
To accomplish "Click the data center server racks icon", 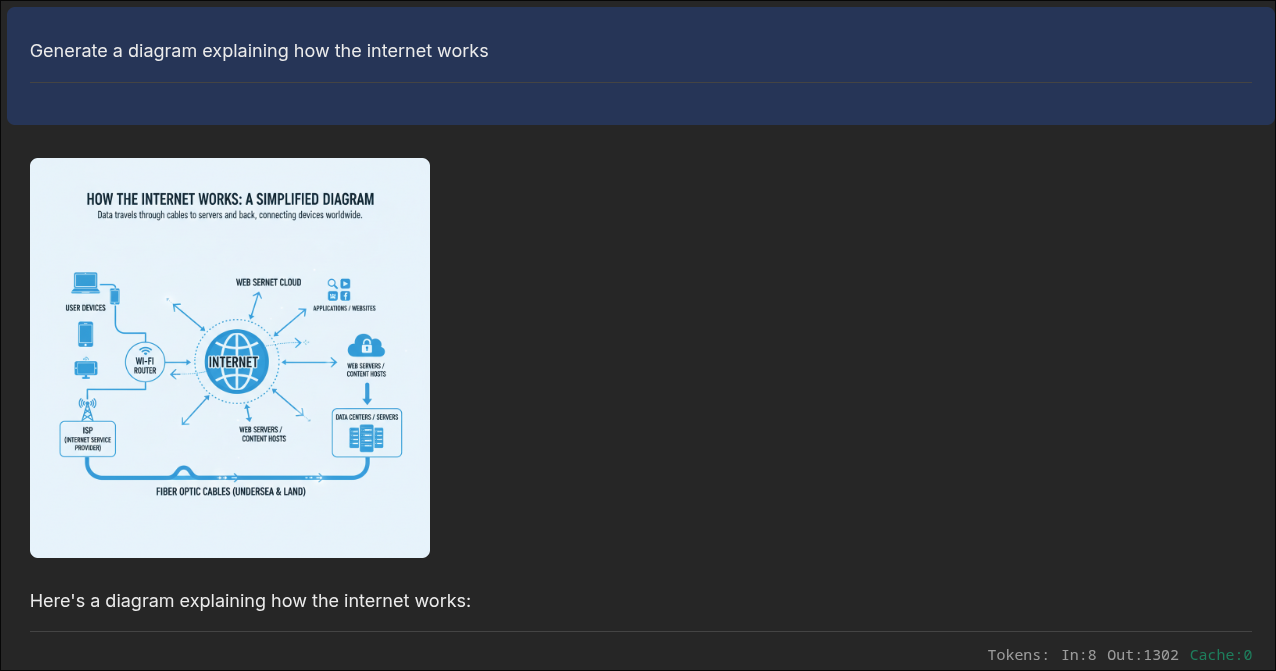I will (366, 437).
